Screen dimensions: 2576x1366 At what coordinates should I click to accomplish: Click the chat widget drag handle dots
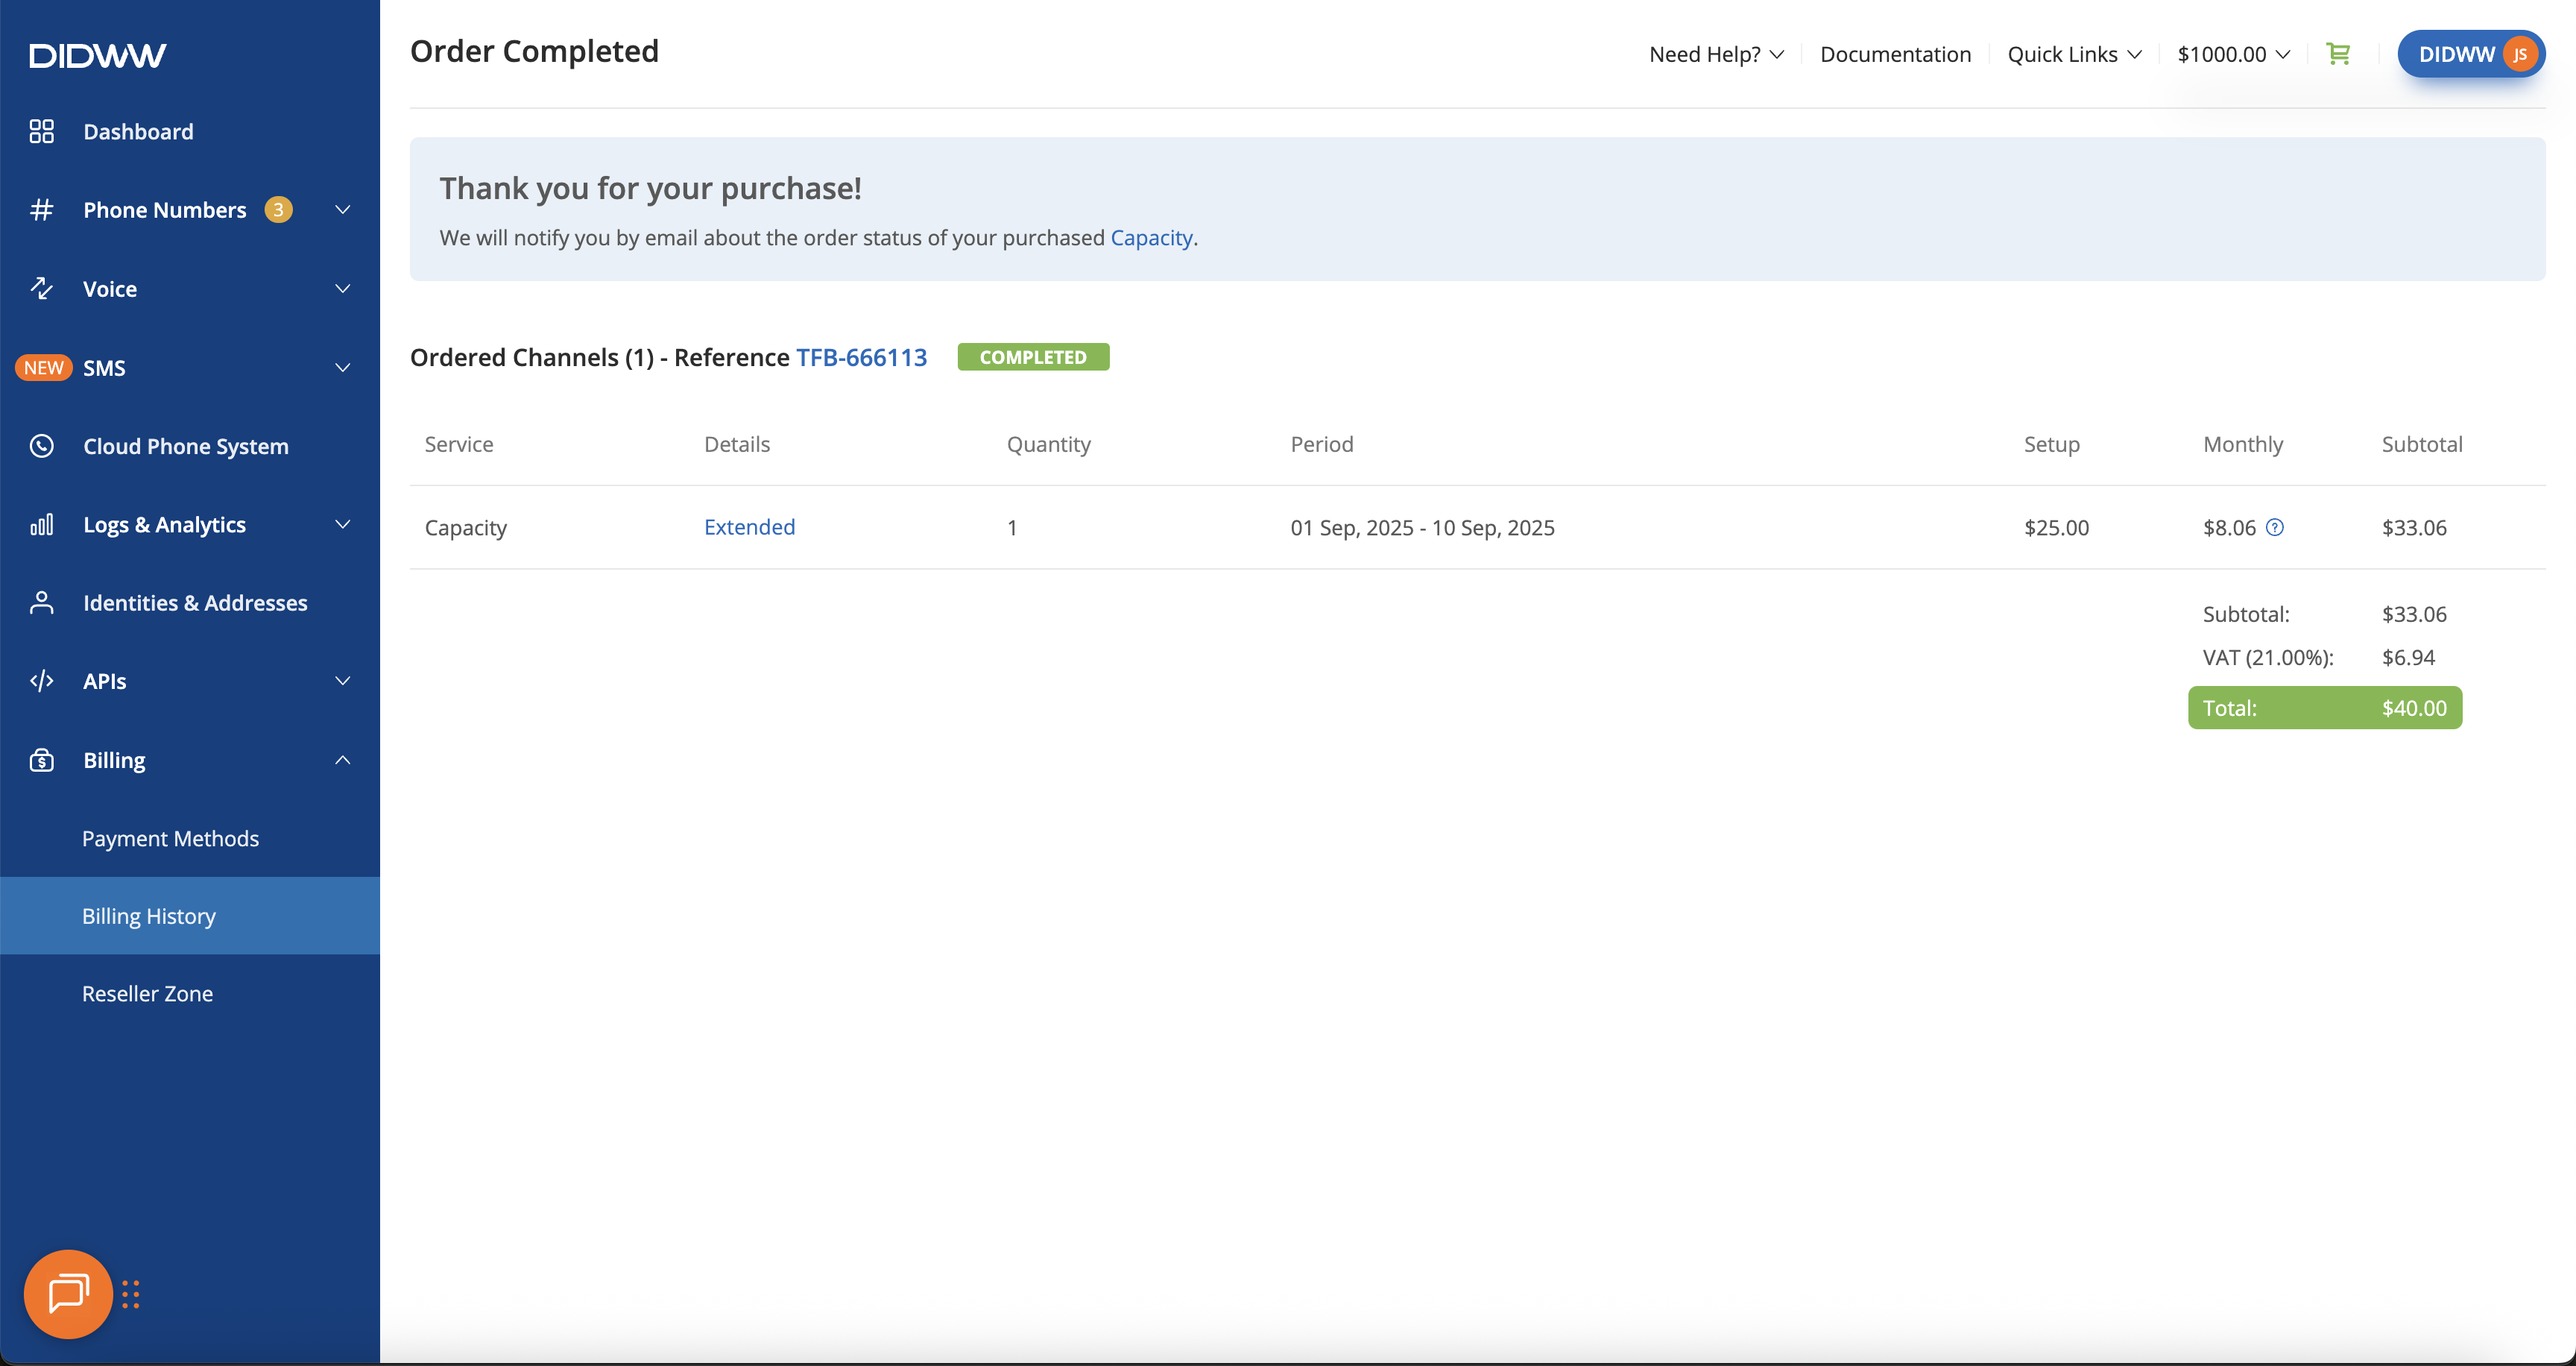coord(131,1294)
